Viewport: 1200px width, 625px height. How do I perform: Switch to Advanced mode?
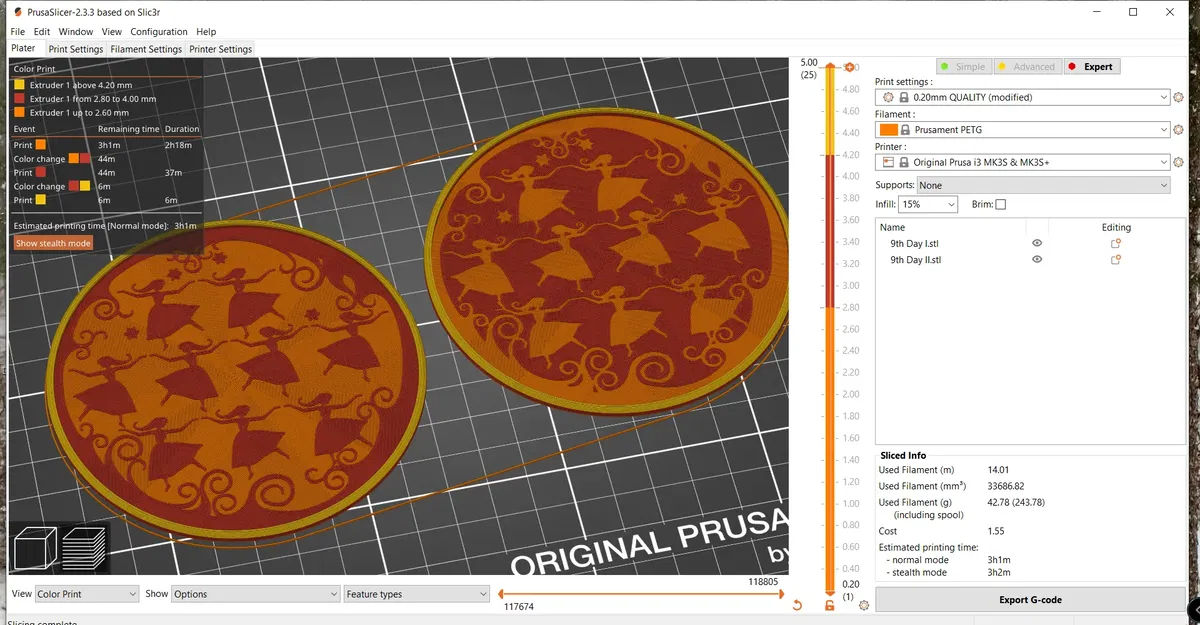(x=1026, y=66)
